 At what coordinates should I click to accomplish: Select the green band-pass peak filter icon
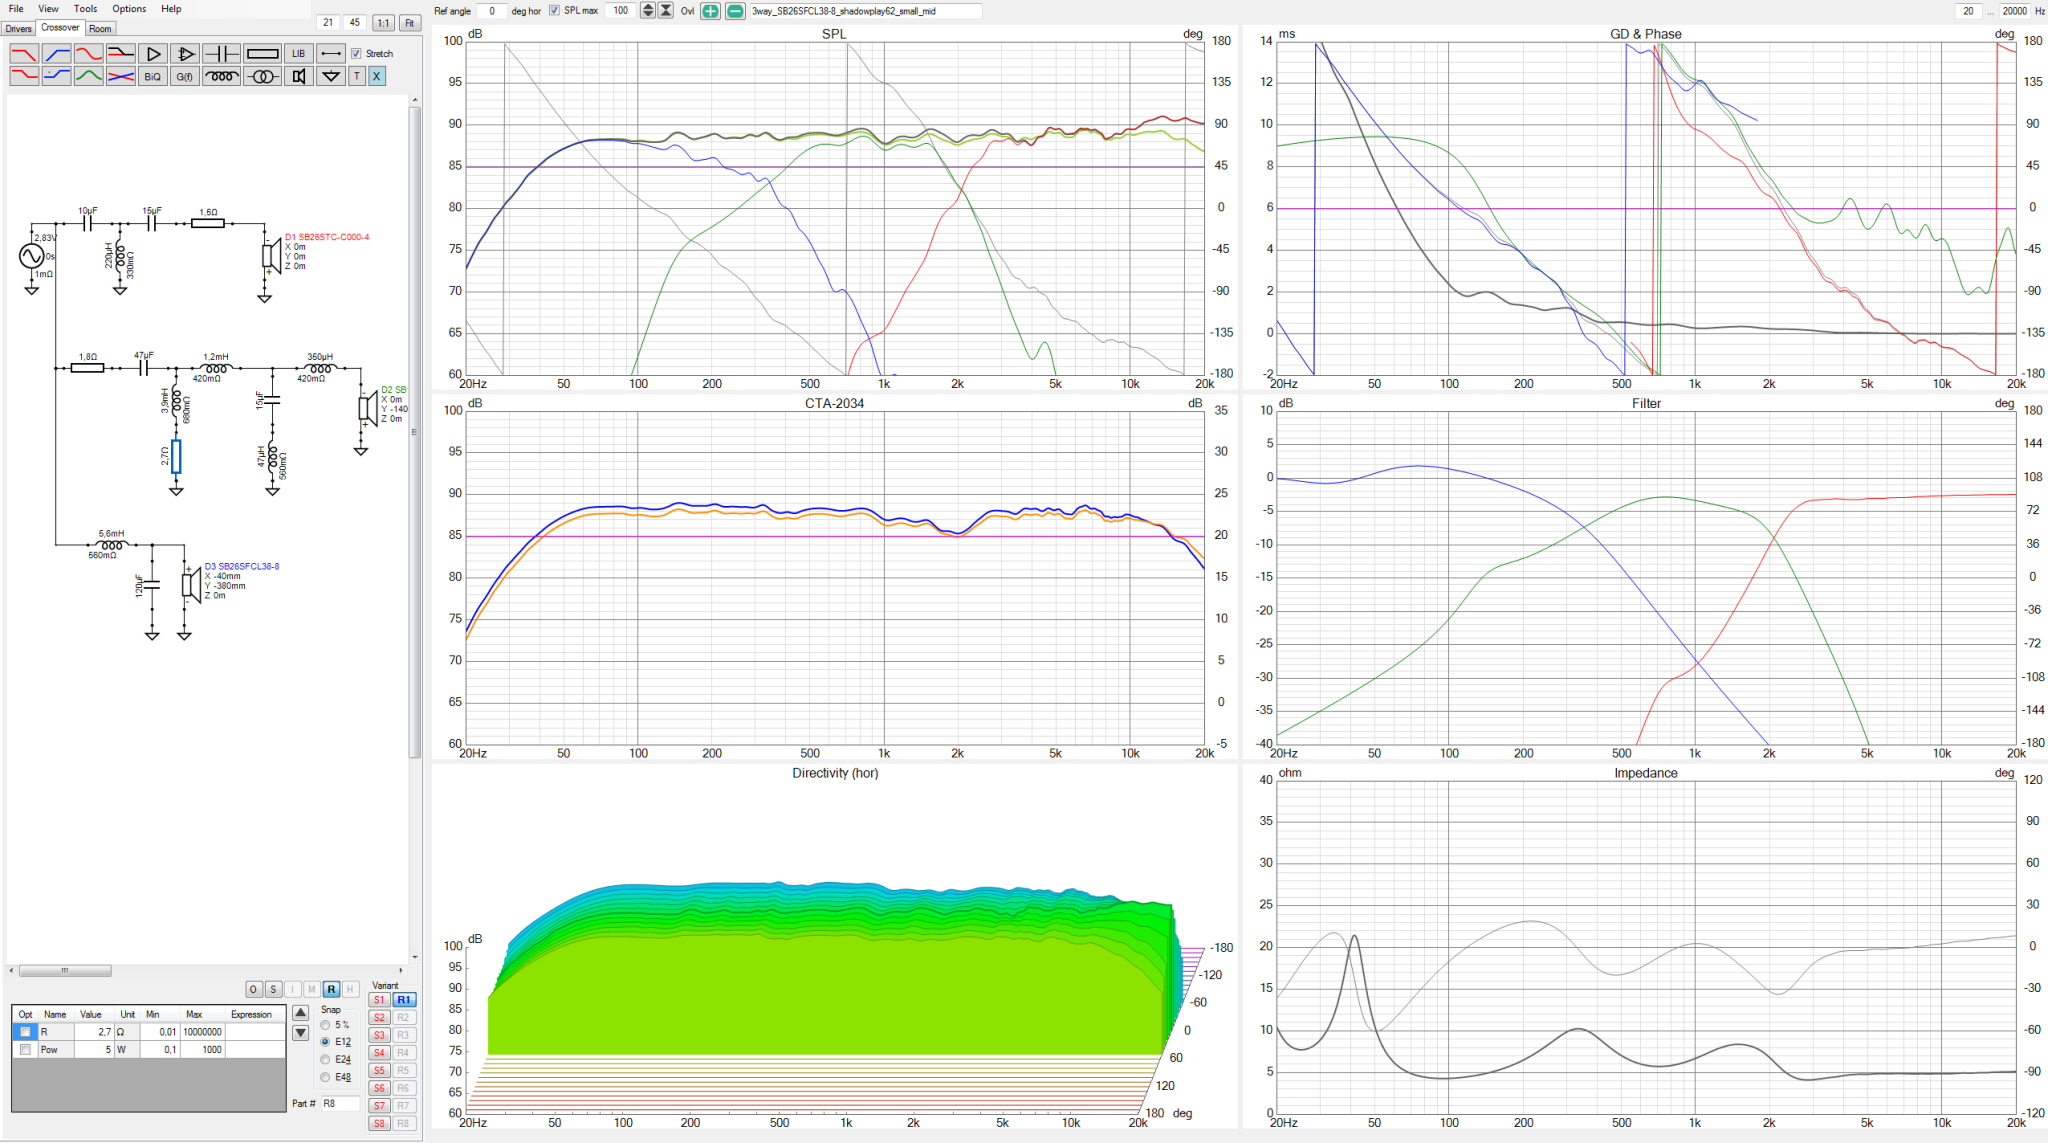pos(88,76)
